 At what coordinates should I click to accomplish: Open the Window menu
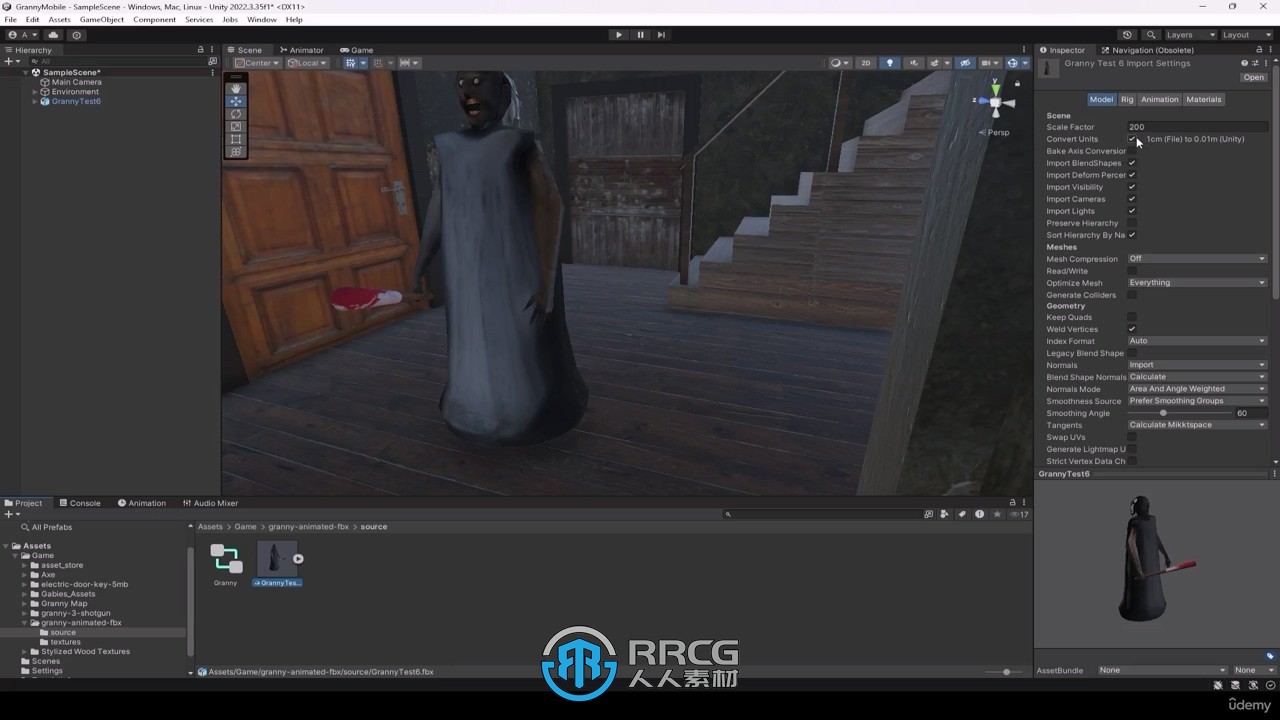point(262,19)
